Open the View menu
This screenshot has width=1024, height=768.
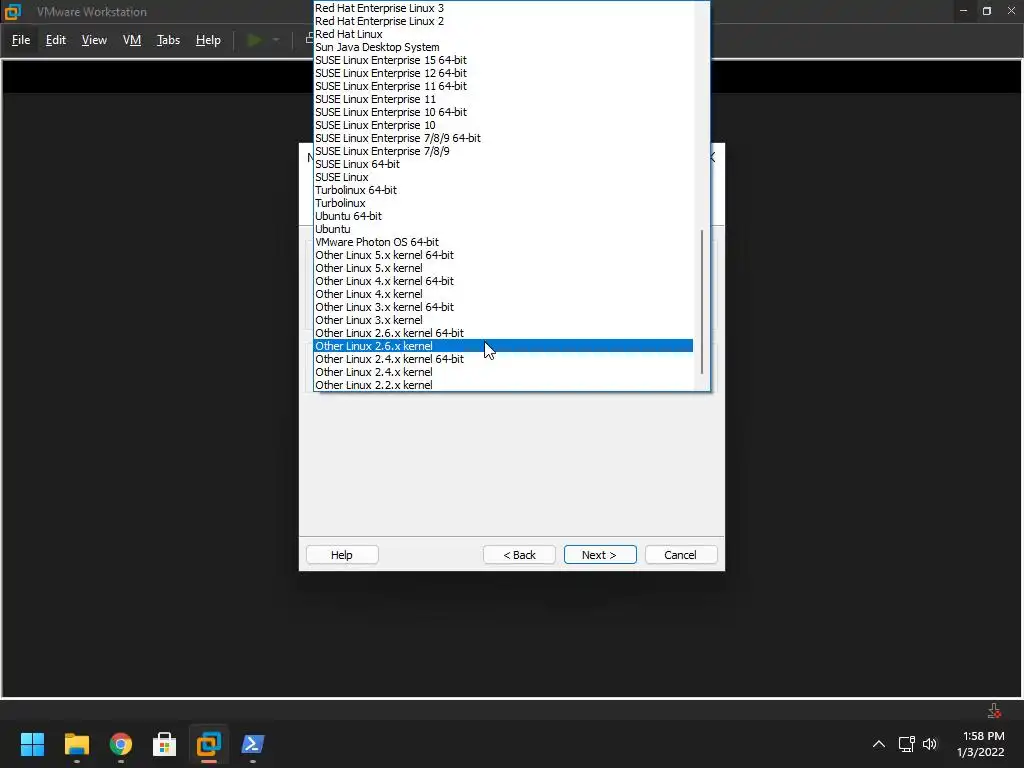pyautogui.click(x=94, y=40)
